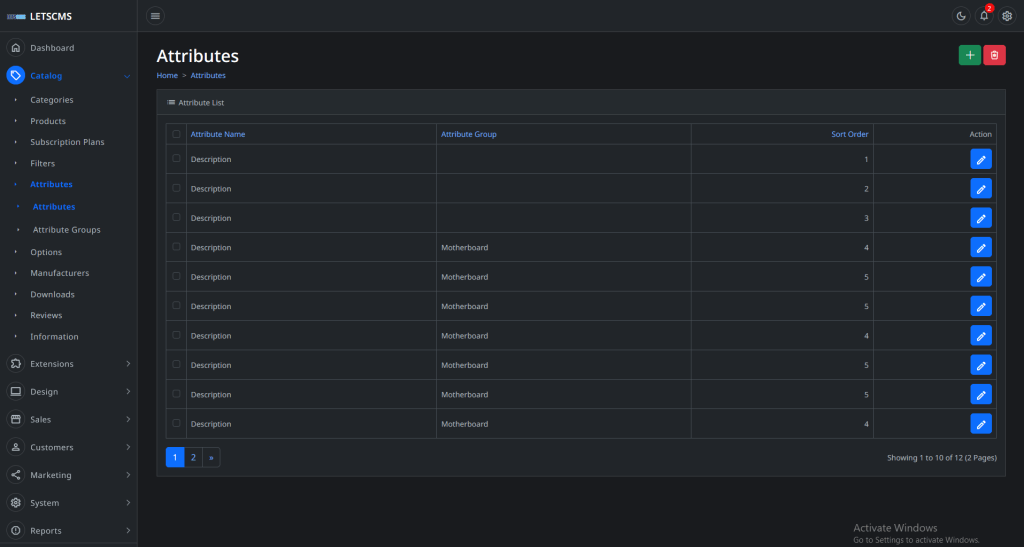Open notifications bell in the header
This screenshot has width=1024, height=547.
tap(984, 16)
